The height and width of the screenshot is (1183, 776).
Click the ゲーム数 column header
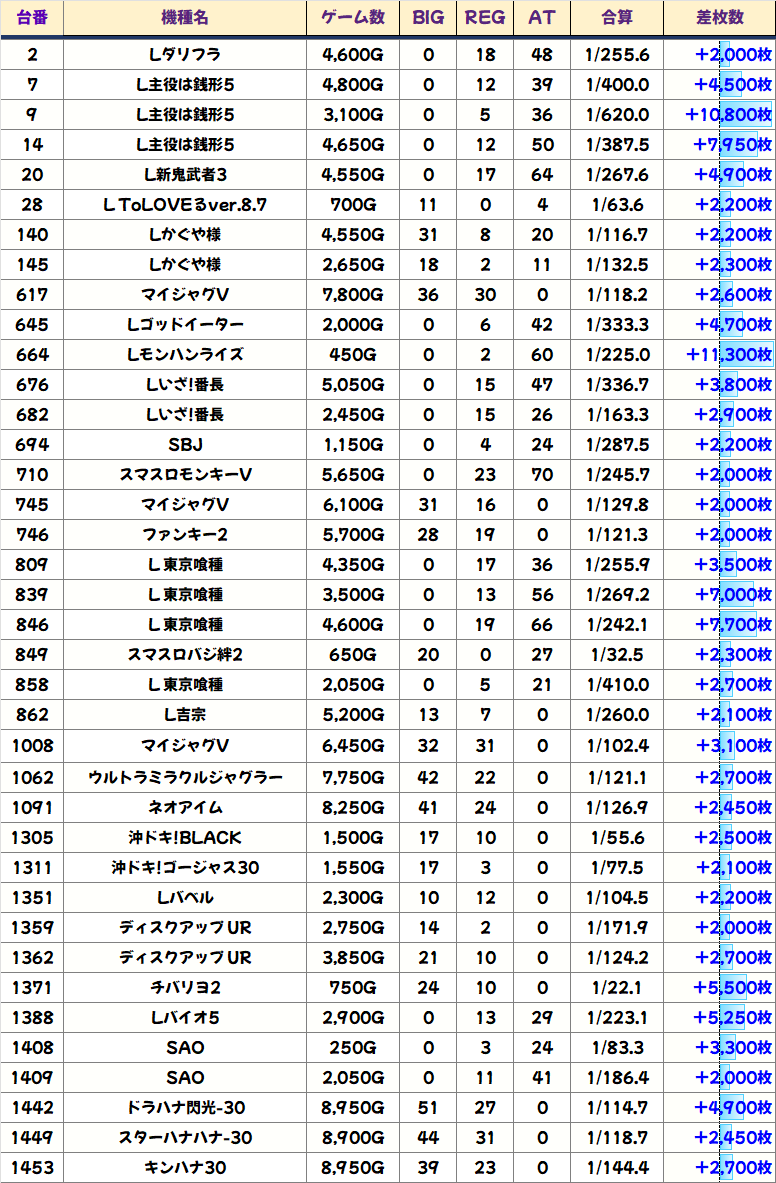click(353, 18)
